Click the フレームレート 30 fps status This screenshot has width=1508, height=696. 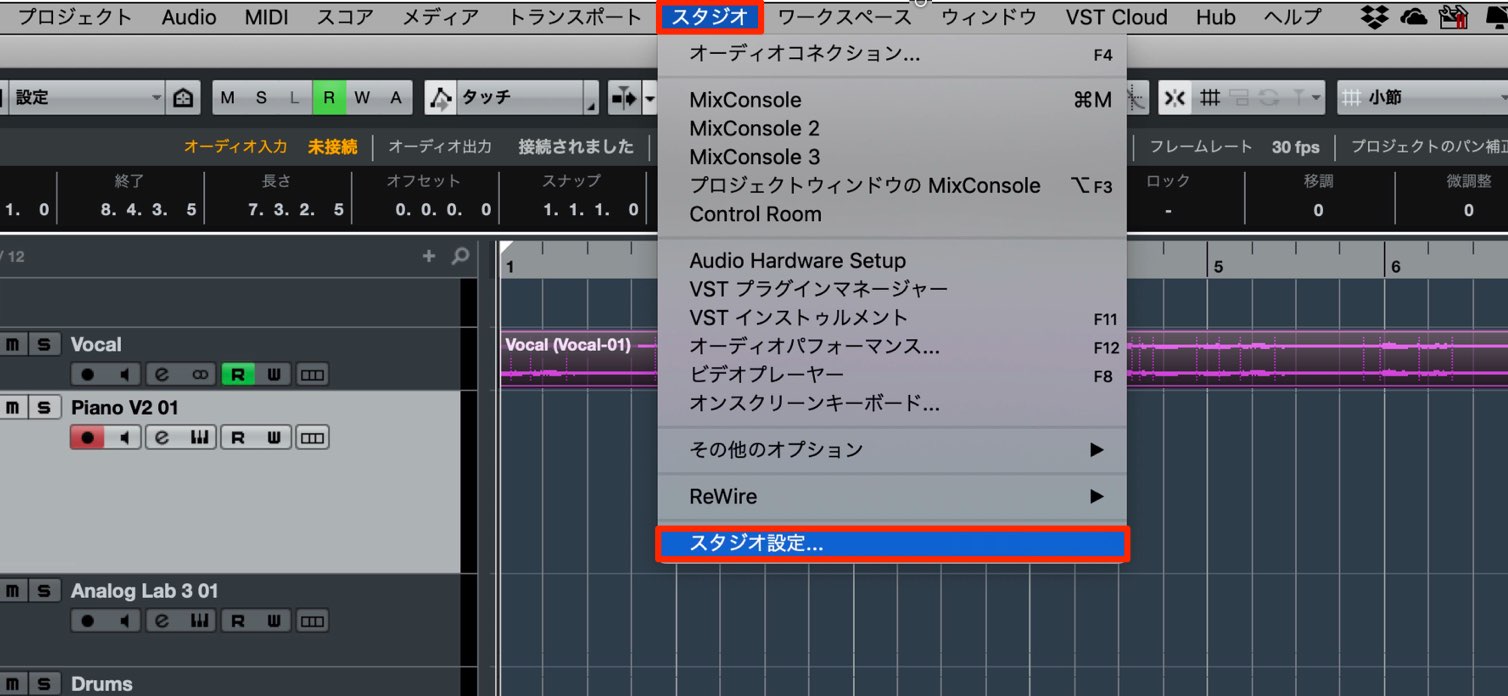point(1234,146)
